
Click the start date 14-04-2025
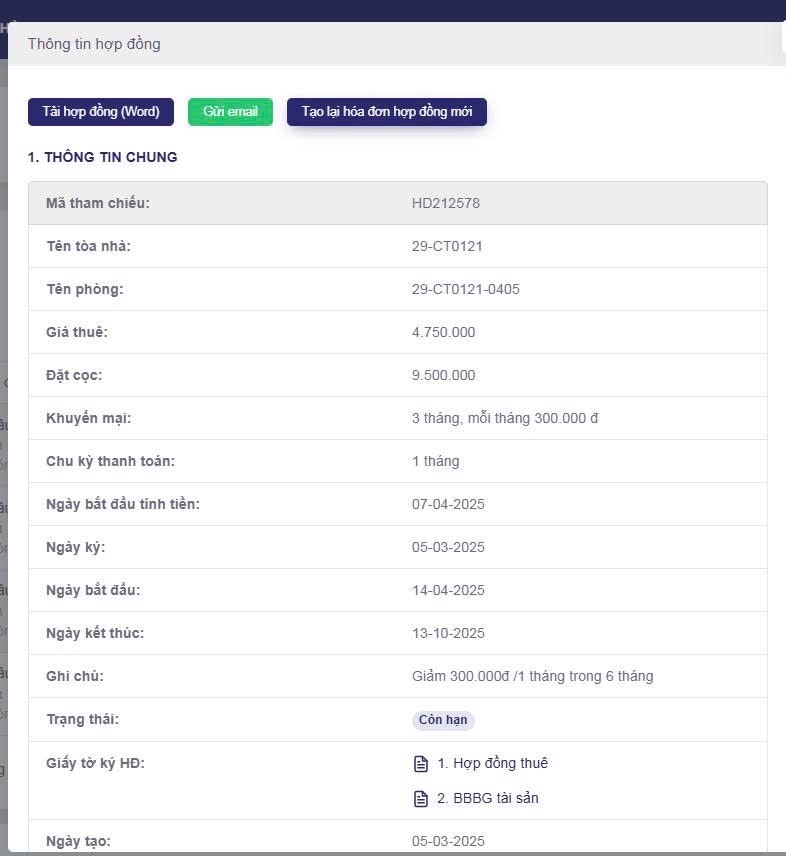pos(448,590)
